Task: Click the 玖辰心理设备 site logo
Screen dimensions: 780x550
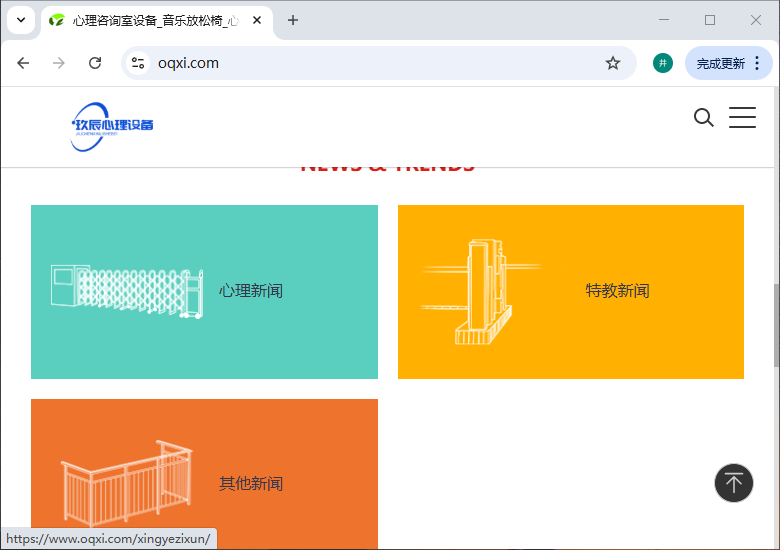Action: click(112, 127)
